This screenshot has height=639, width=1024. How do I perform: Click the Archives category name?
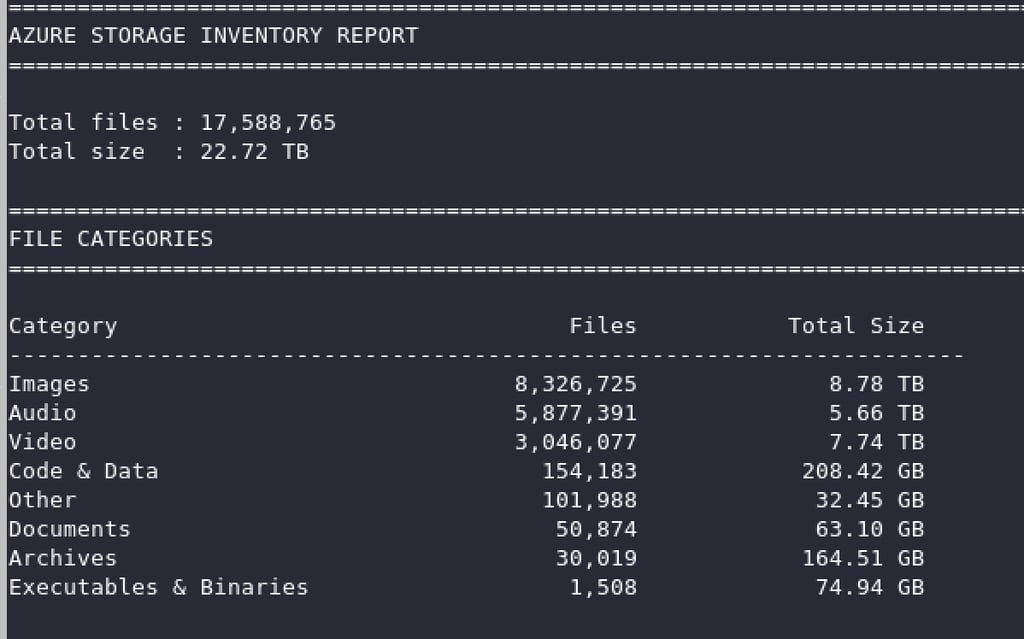[x=63, y=559]
